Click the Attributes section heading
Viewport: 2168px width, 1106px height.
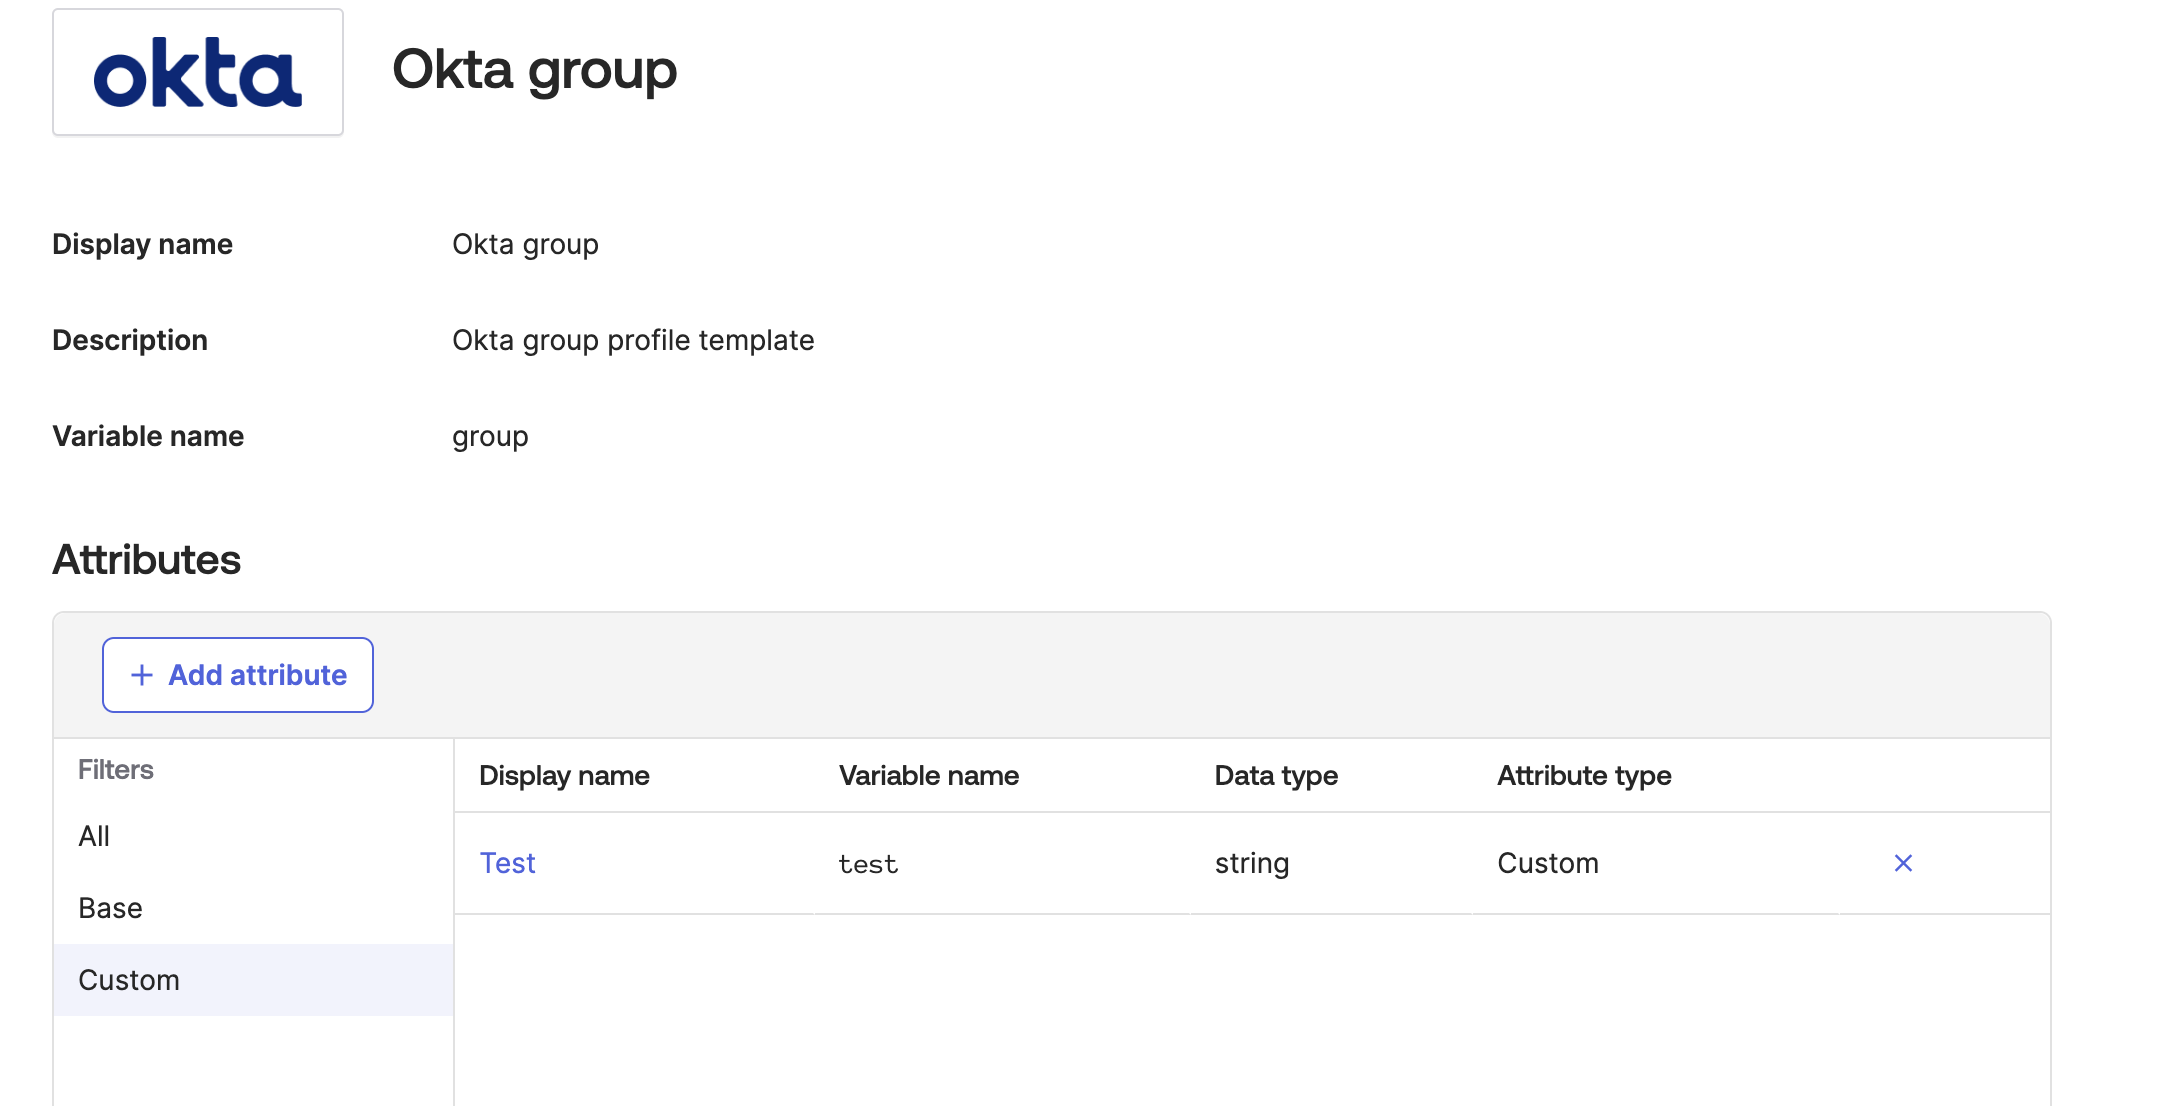(x=146, y=560)
